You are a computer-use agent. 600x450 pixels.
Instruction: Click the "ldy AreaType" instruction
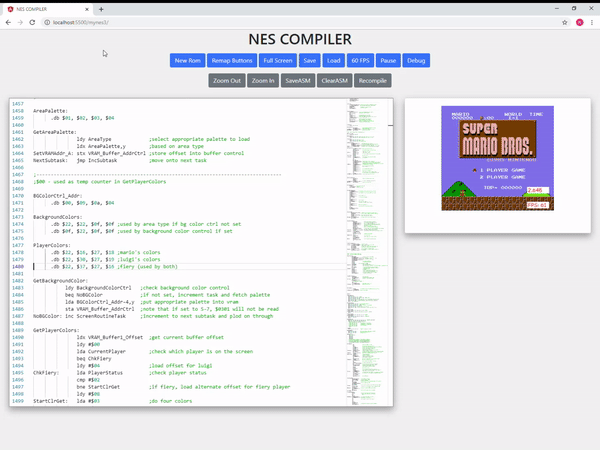pos(94,139)
